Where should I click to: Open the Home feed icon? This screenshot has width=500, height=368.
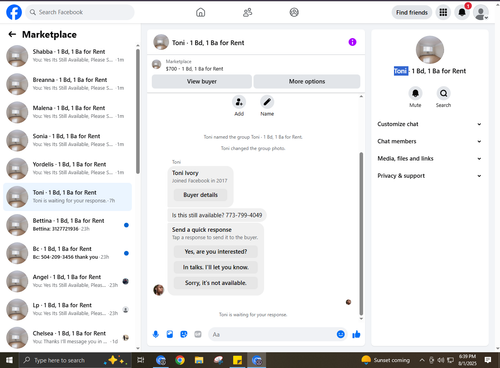200,12
